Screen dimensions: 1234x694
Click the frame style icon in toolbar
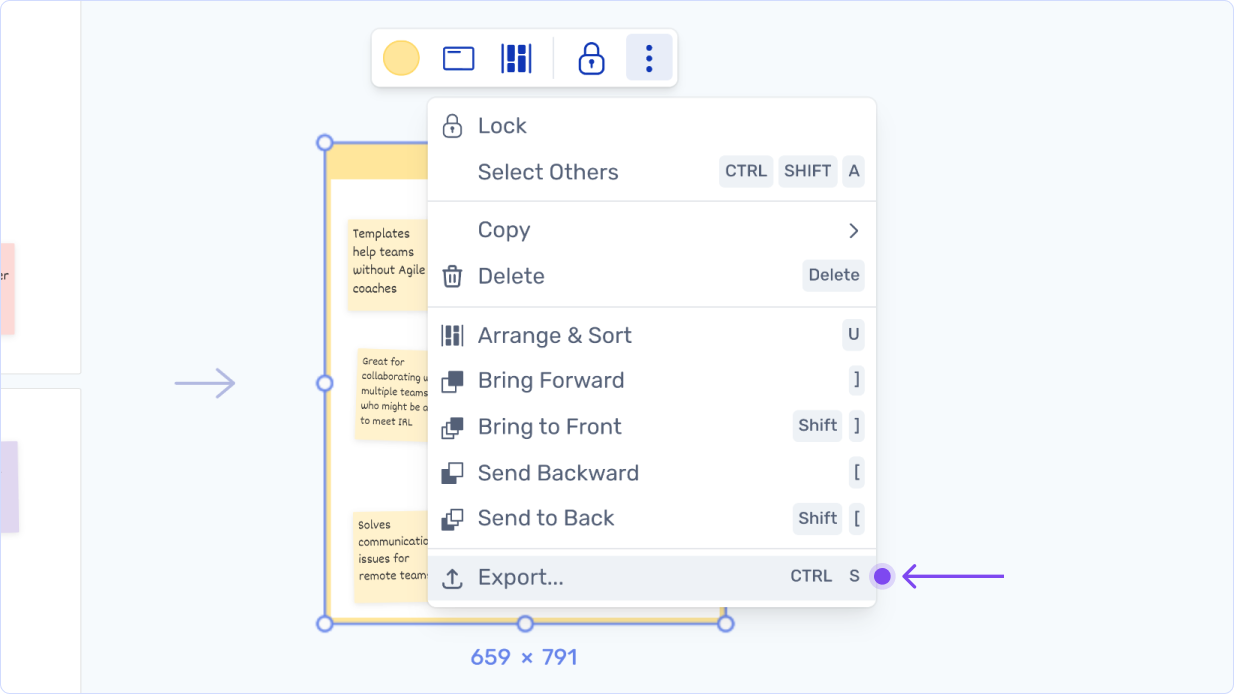(458, 58)
